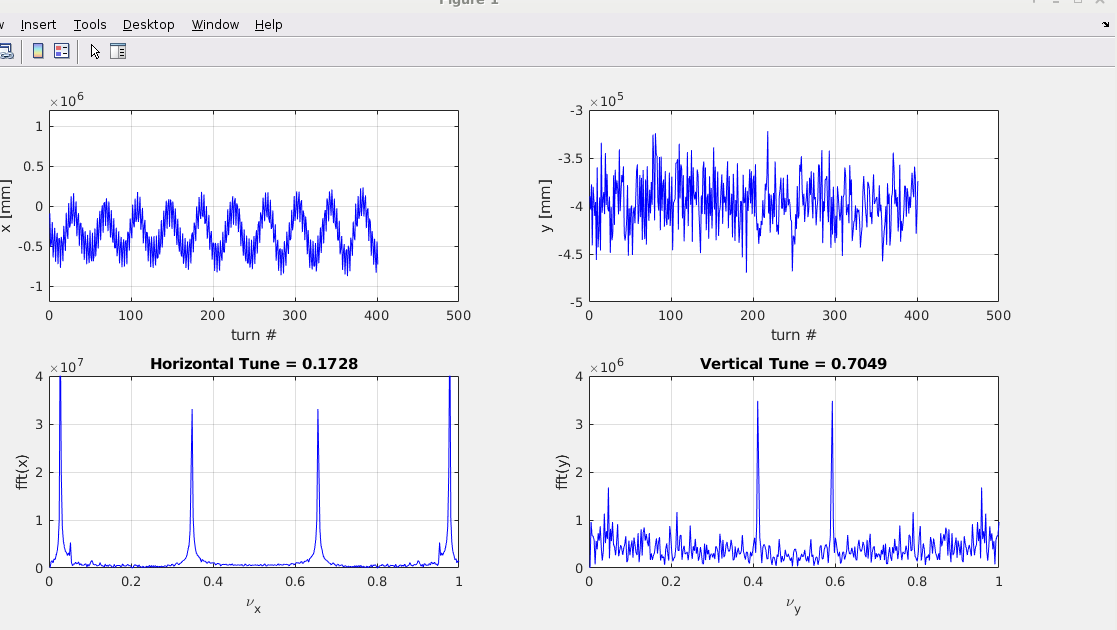Toggle the Insert Colorbar toolbar icon
This screenshot has height=630, width=1117.
click(38, 51)
